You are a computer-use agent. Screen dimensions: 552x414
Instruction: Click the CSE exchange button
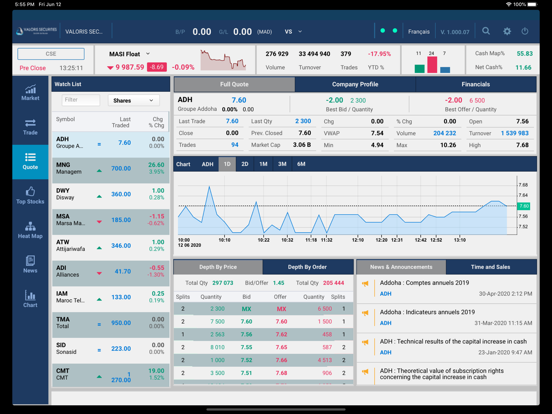pos(51,54)
